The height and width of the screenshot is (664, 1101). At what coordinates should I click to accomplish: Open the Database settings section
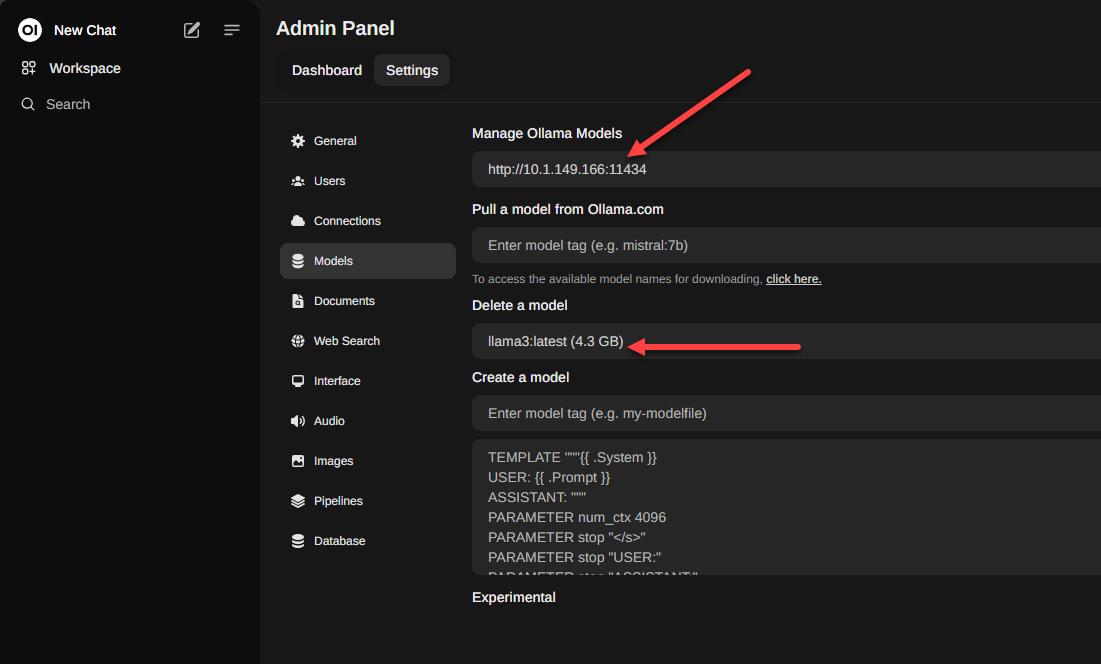pos(339,541)
